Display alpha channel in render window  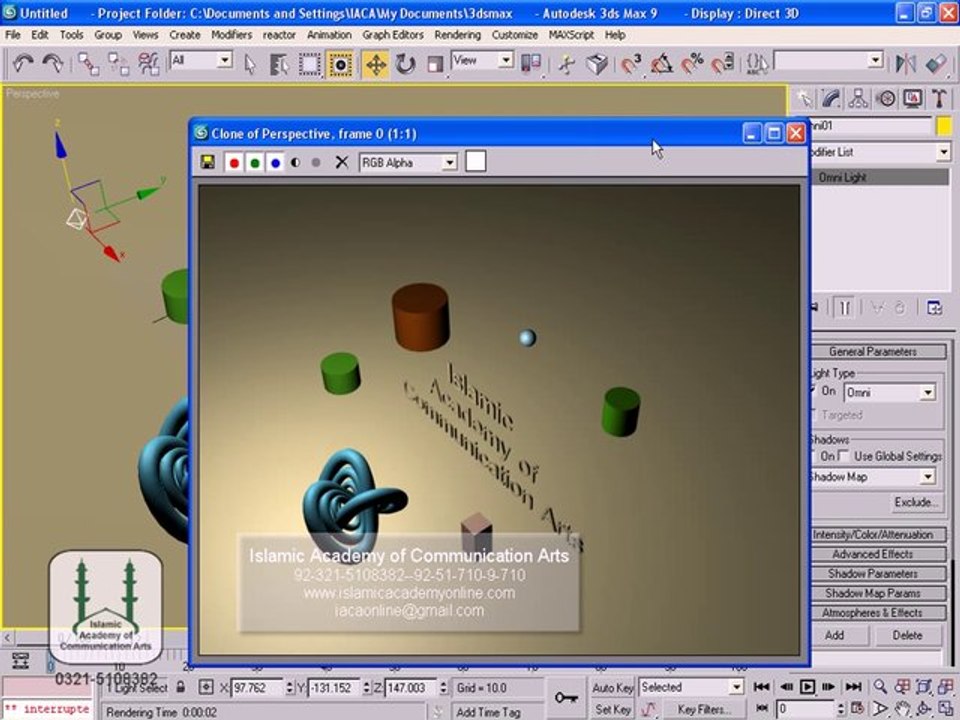click(x=296, y=163)
